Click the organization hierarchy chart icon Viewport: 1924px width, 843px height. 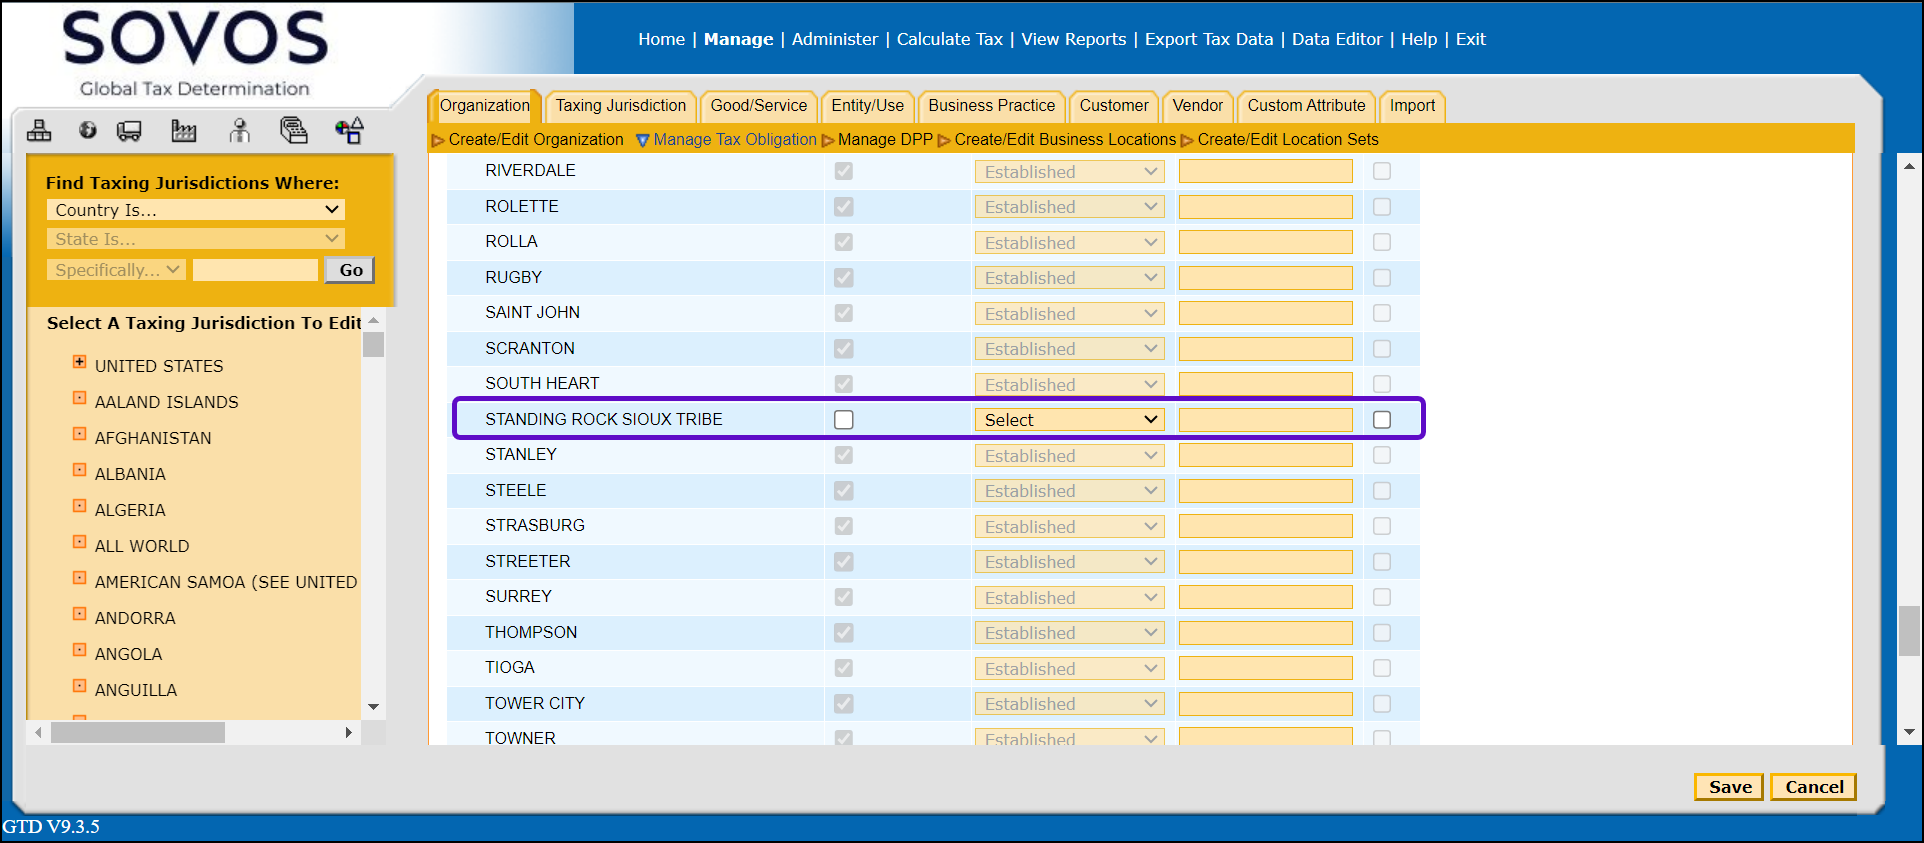pyautogui.click(x=39, y=130)
